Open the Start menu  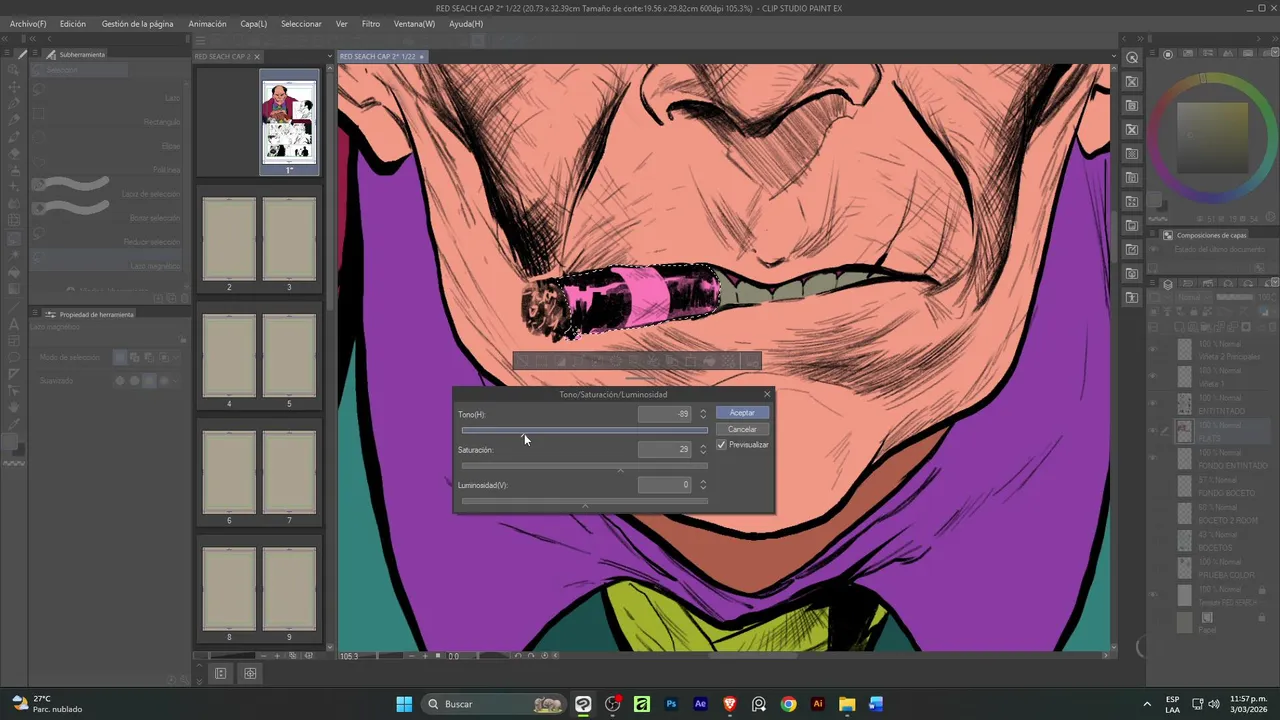[404, 704]
